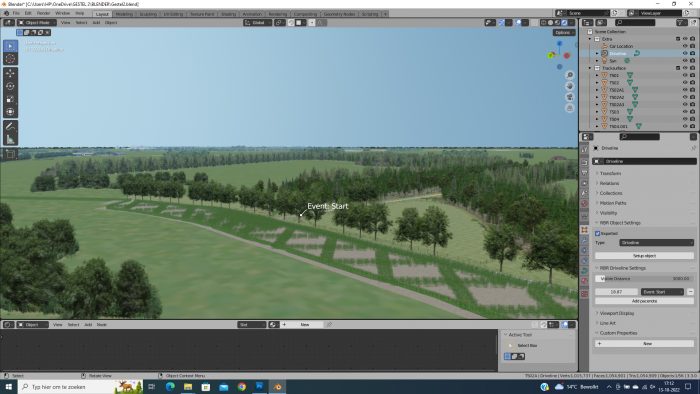Click the Setup object button
The width and height of the screenshot is (700, 394).
pos(644,256)
